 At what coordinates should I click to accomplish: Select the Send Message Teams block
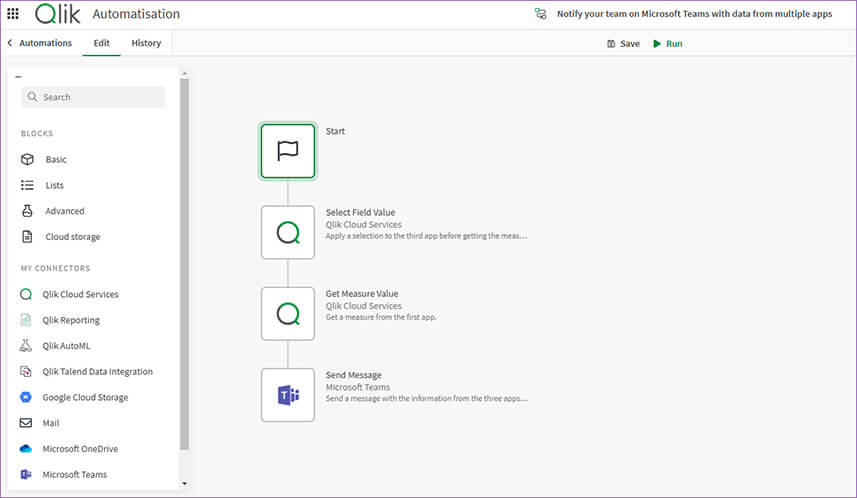pos(288,395)
